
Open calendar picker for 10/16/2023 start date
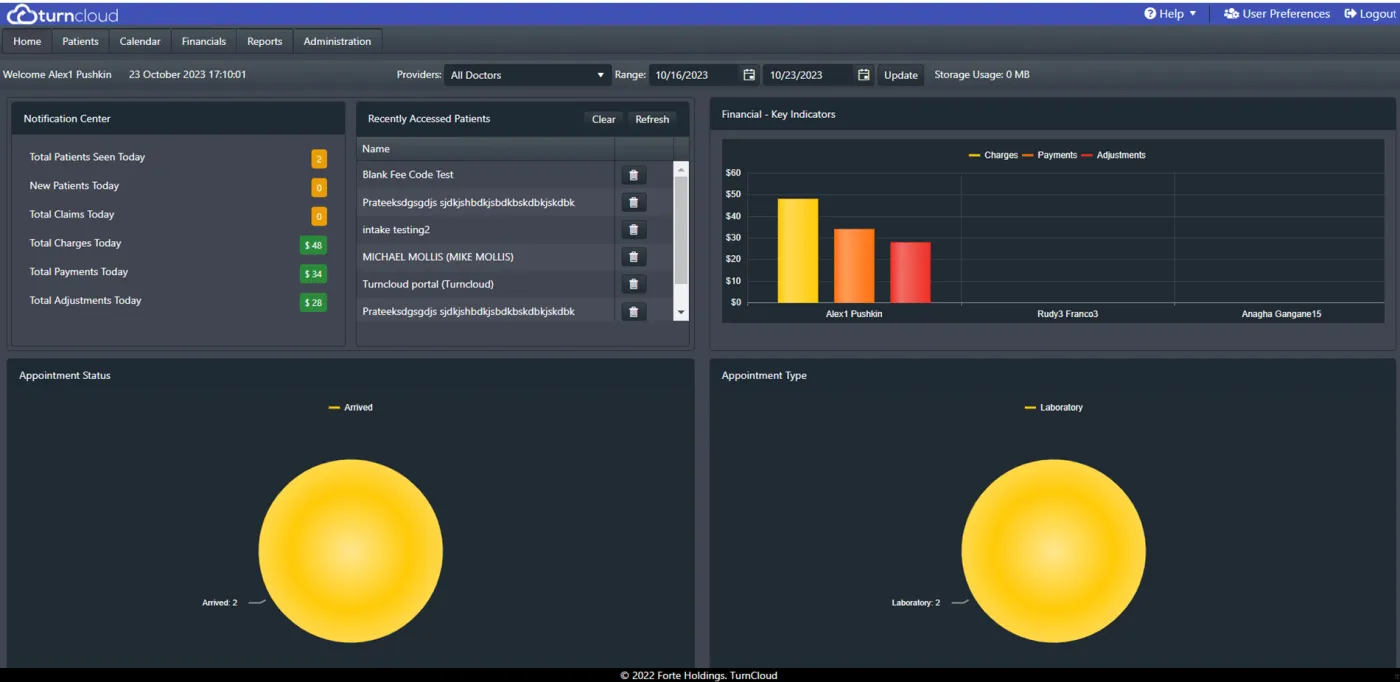click(x=749, y=75)
